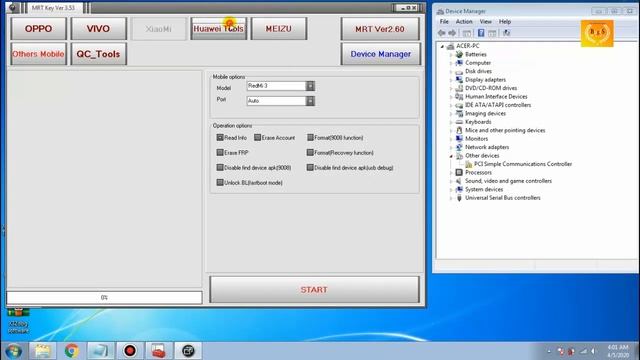Click the START button

click(x=314, y=289)
